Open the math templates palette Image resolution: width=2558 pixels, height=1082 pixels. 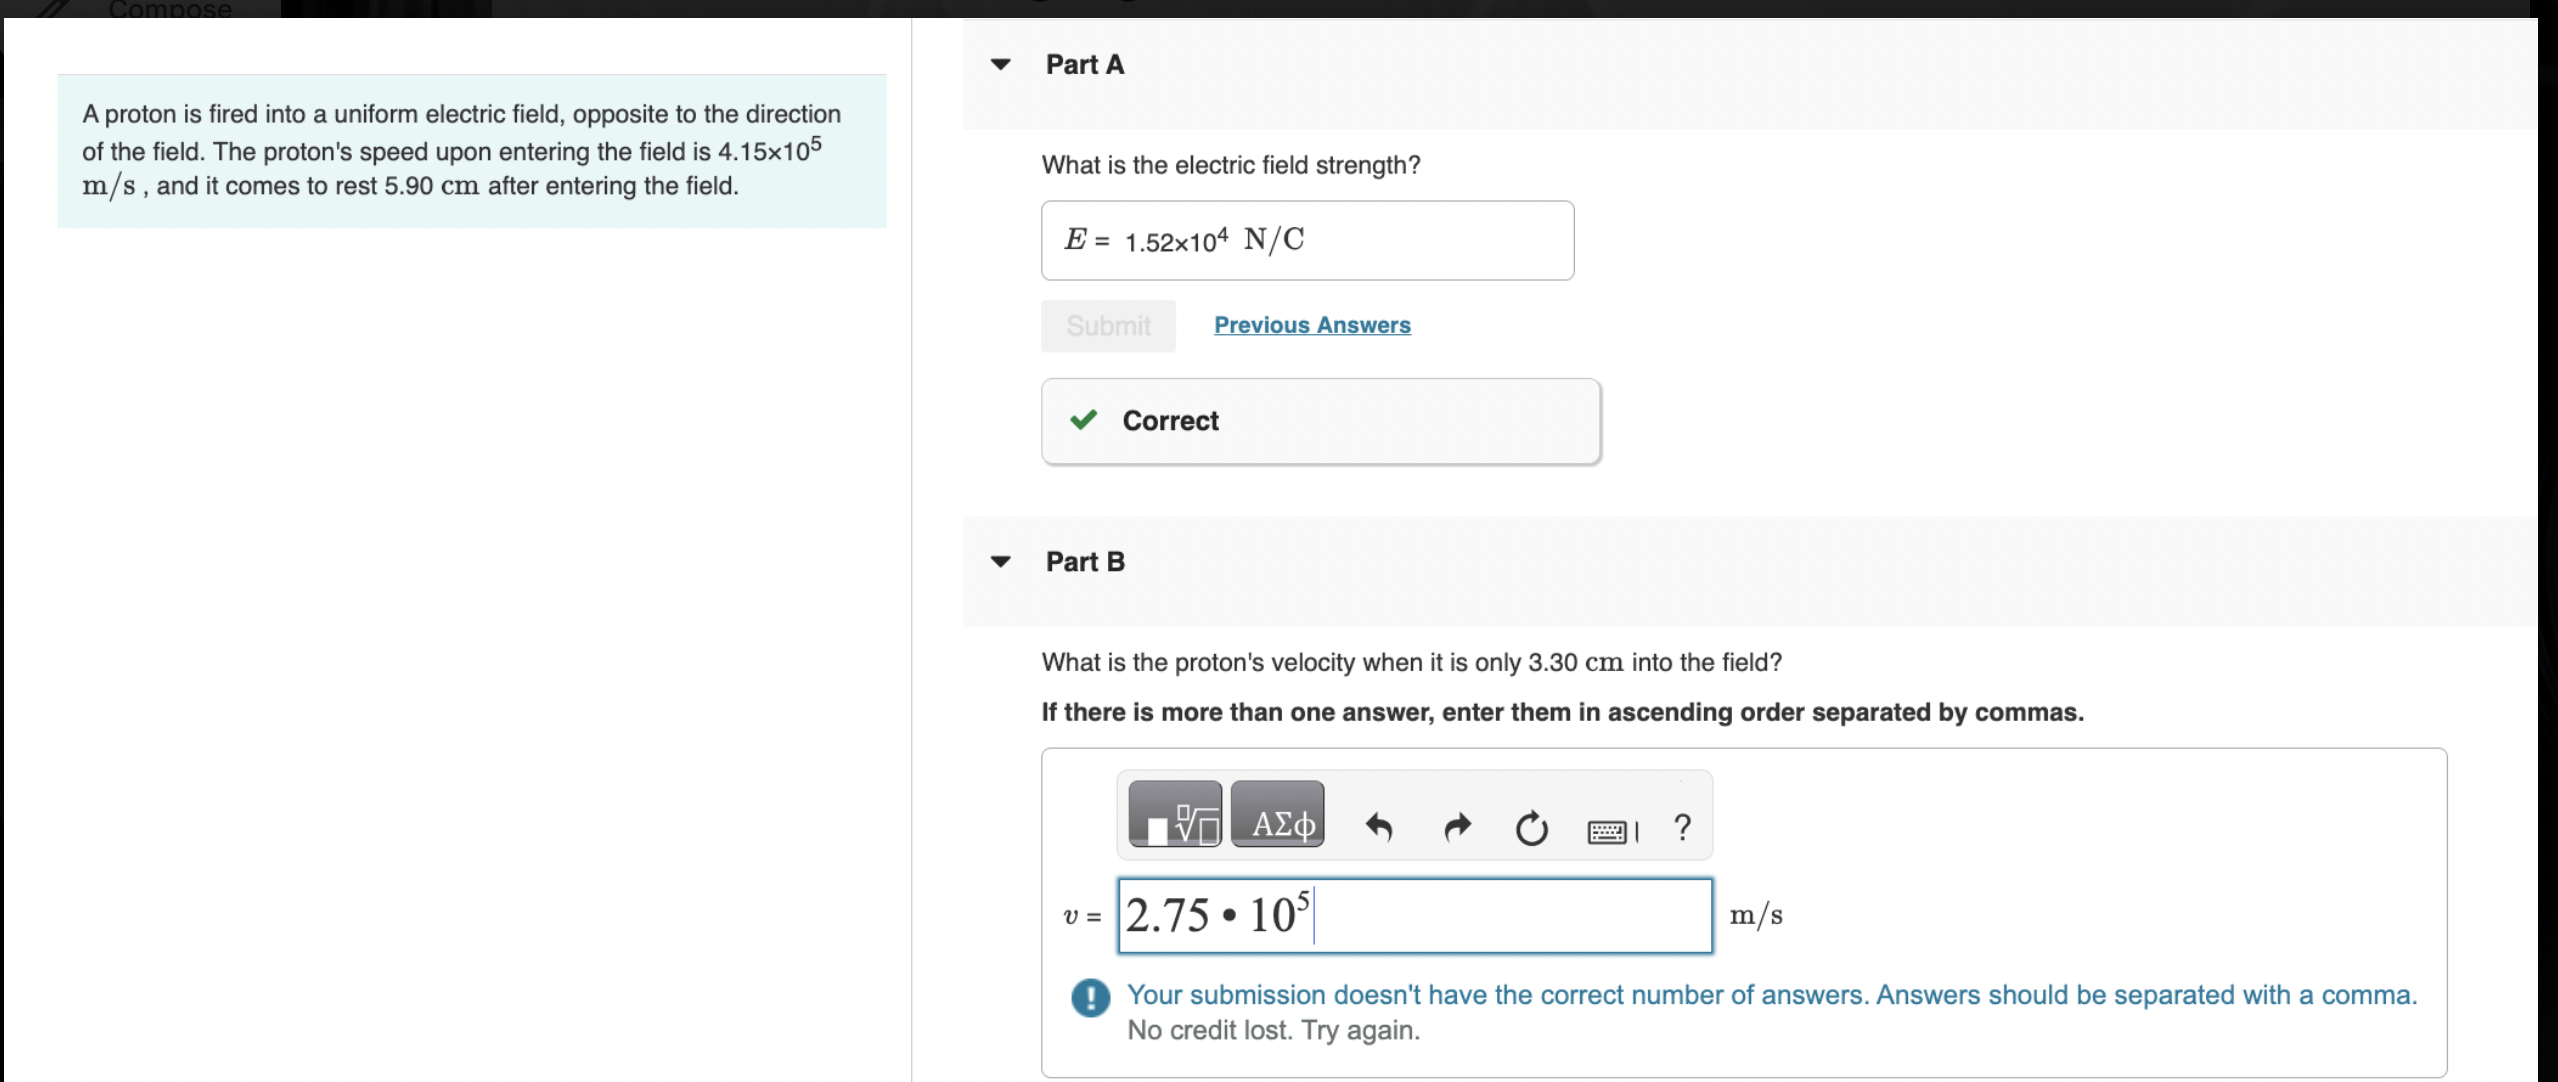1174,815
